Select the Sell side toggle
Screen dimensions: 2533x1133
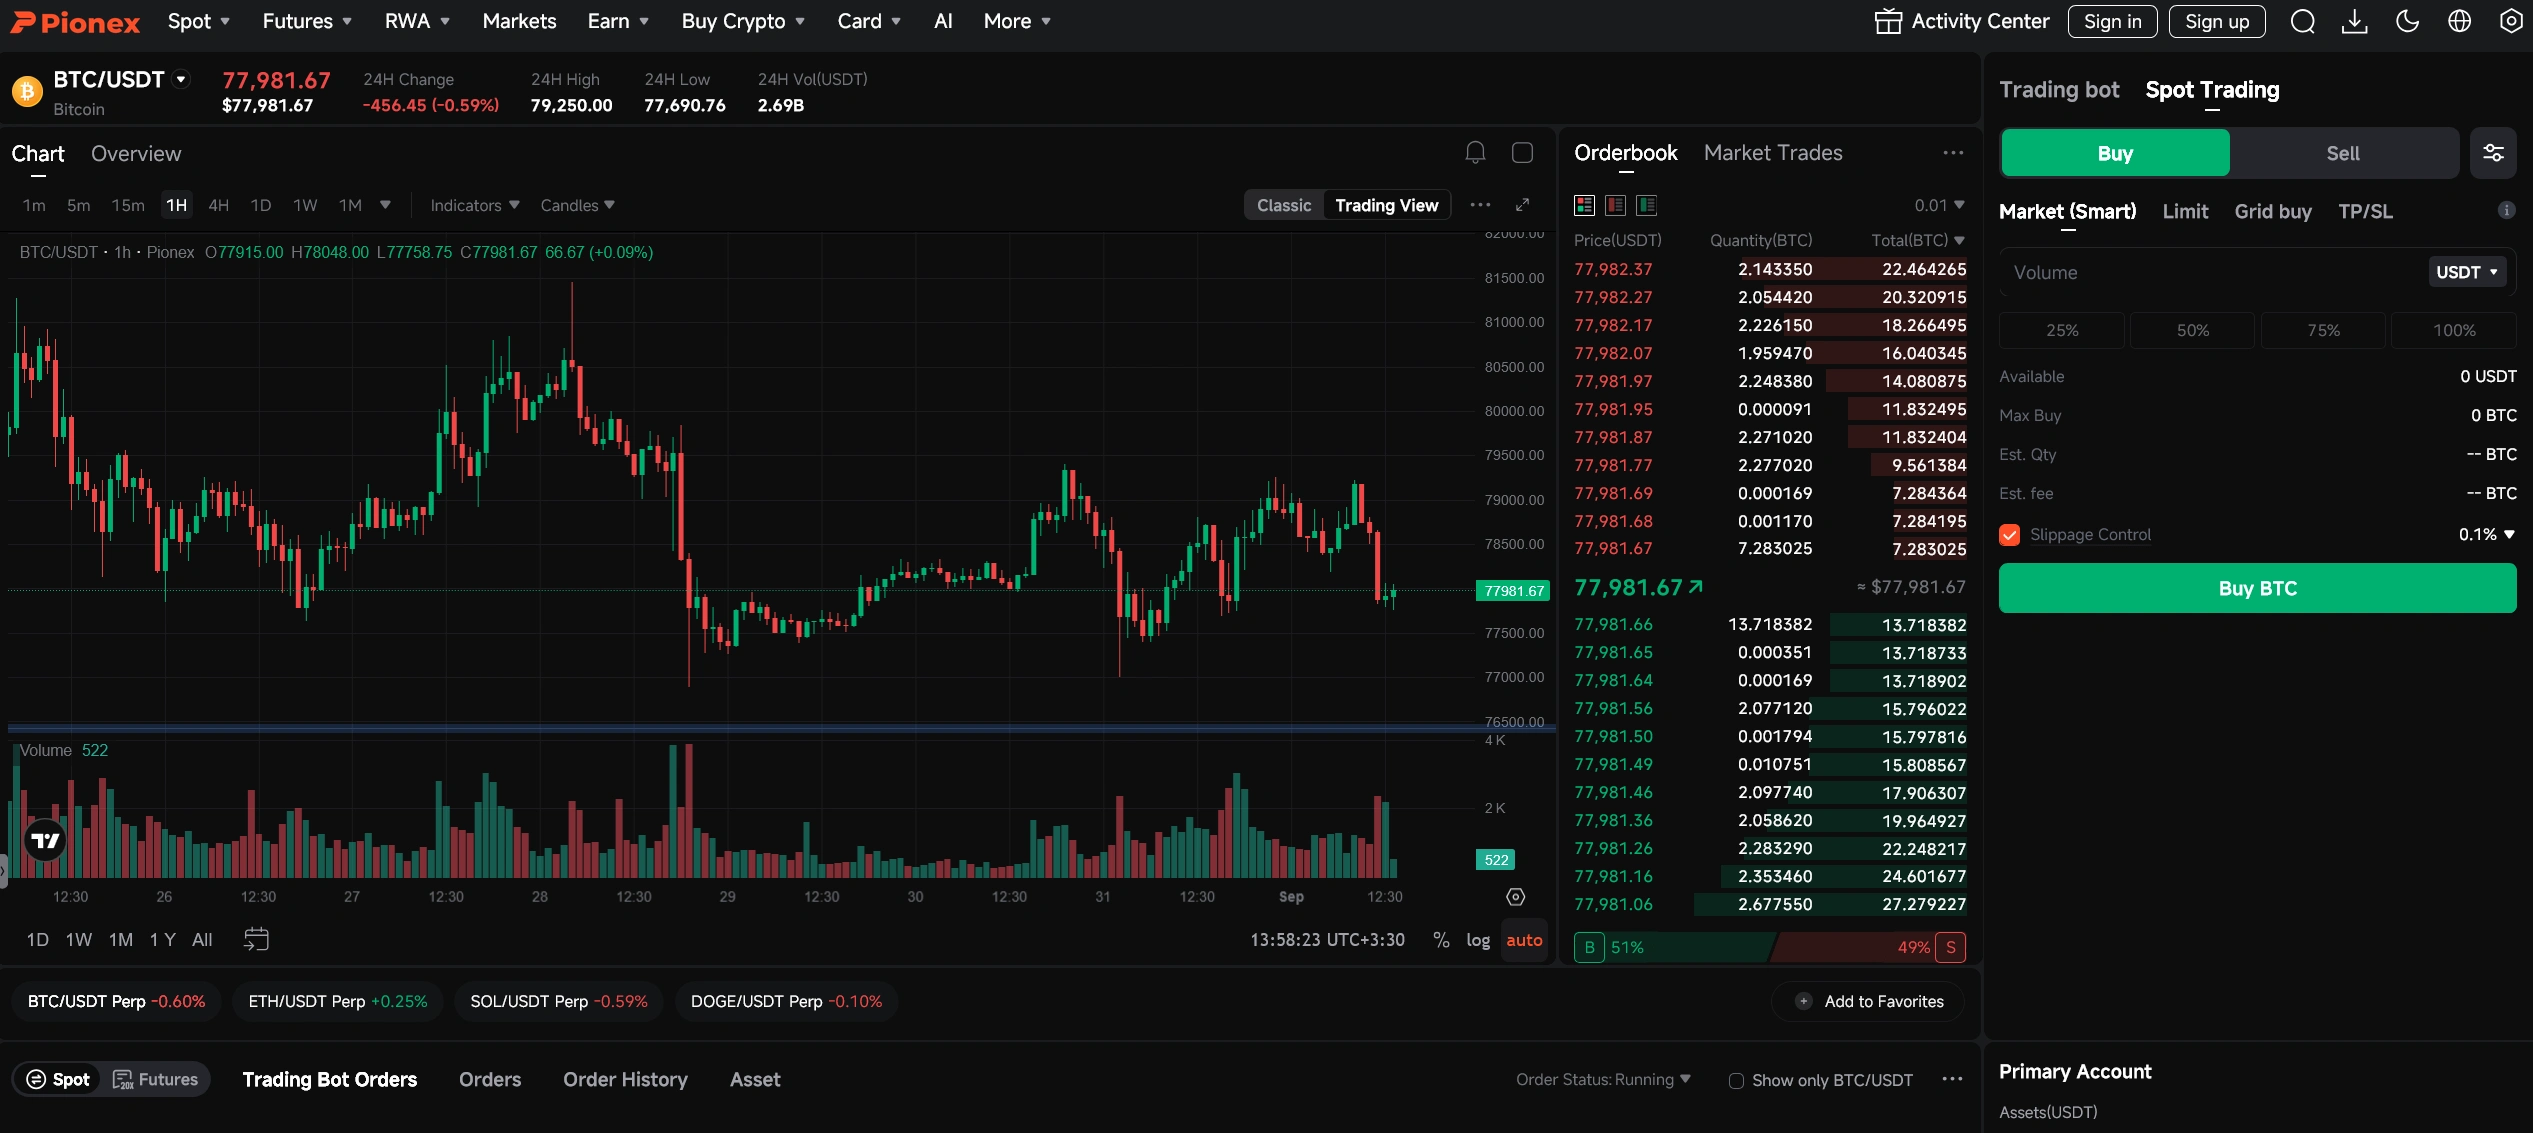coord(2342,153)
